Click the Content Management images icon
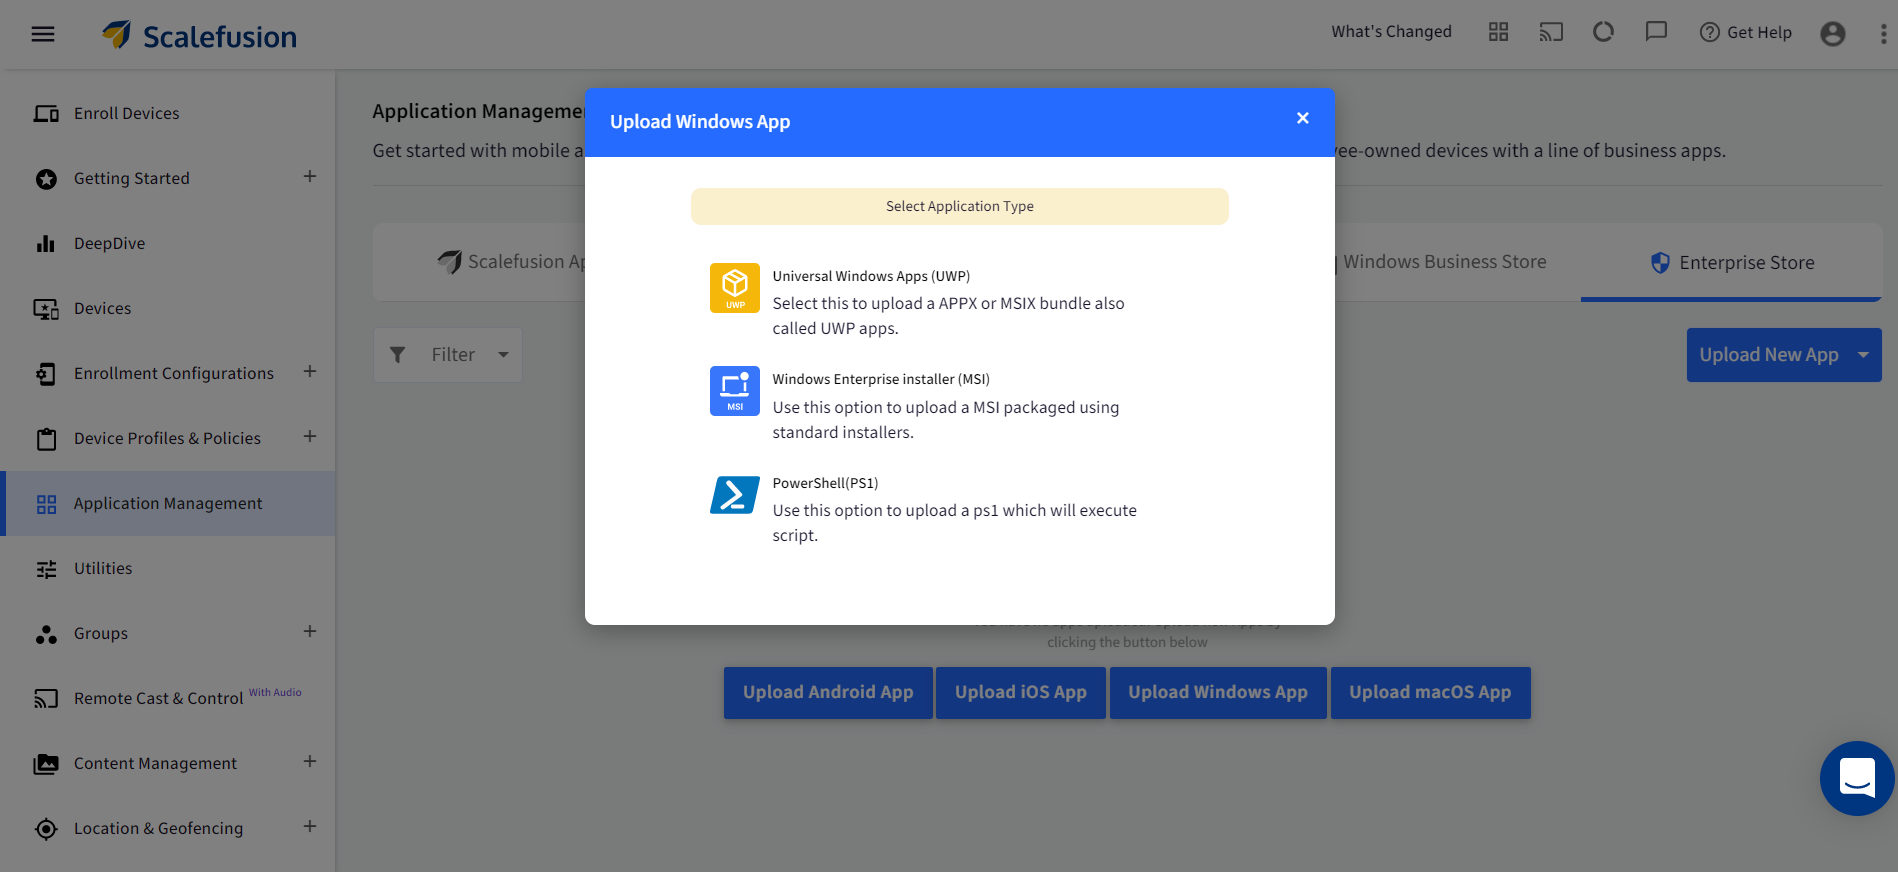The height and width of the screenshot is (872, 1898). (x=46, y=764)
